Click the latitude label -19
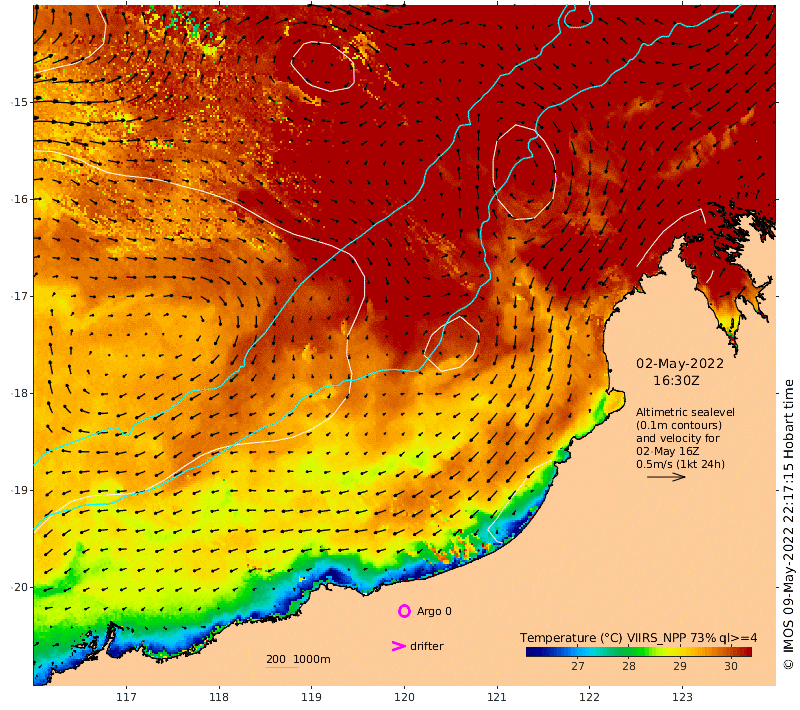Image resolution: width=800 pixels, height=710 pixels. point(20,490)
